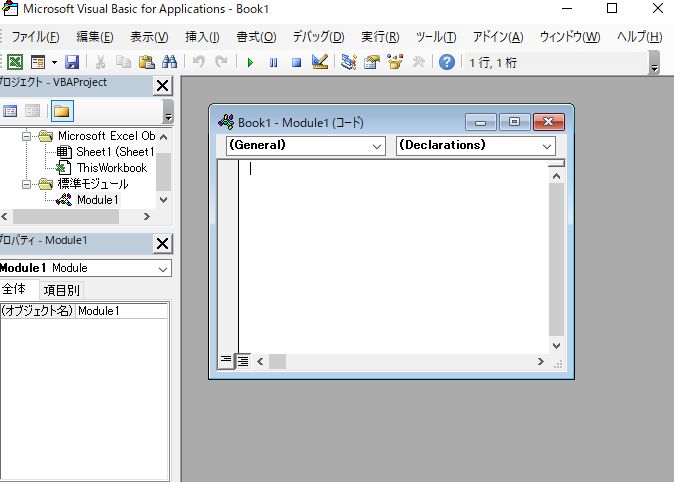The width and height of the screenshot is (674, 482).
Task: Minimize the Book1 - Module1 code window
Action: 481,122
